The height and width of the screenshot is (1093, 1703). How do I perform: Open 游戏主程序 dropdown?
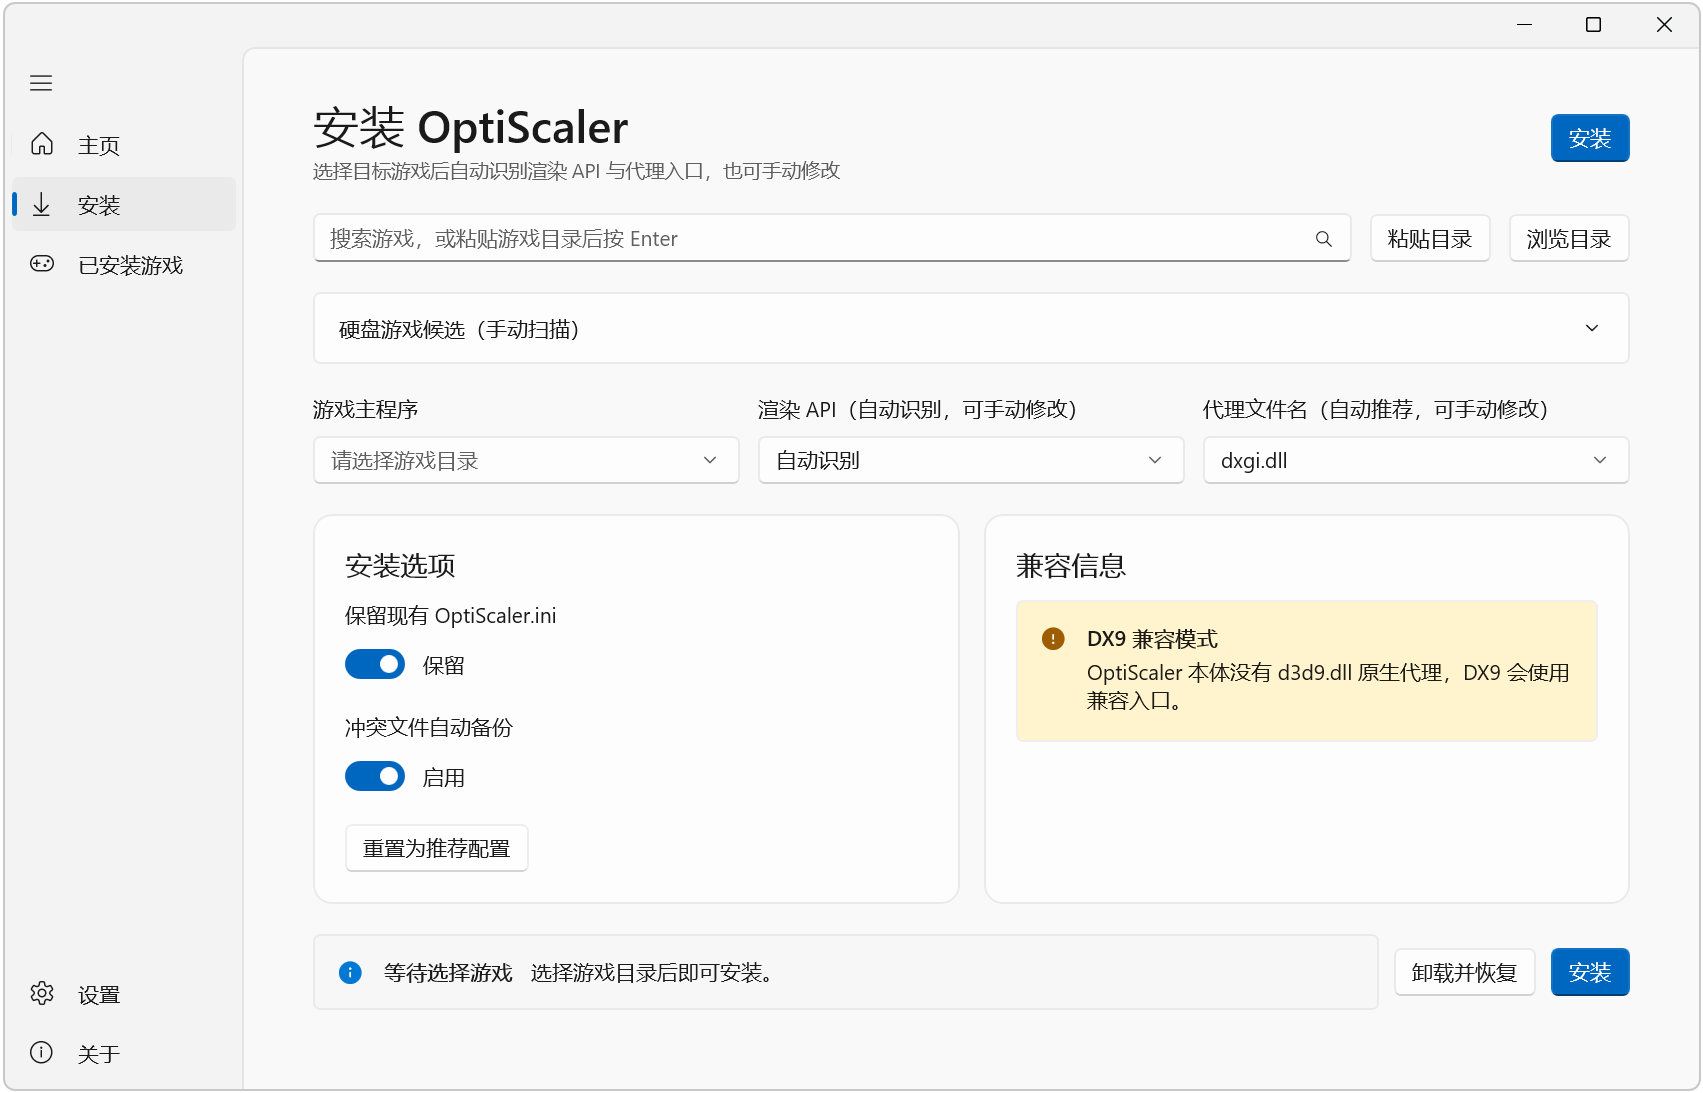point(526,460)
